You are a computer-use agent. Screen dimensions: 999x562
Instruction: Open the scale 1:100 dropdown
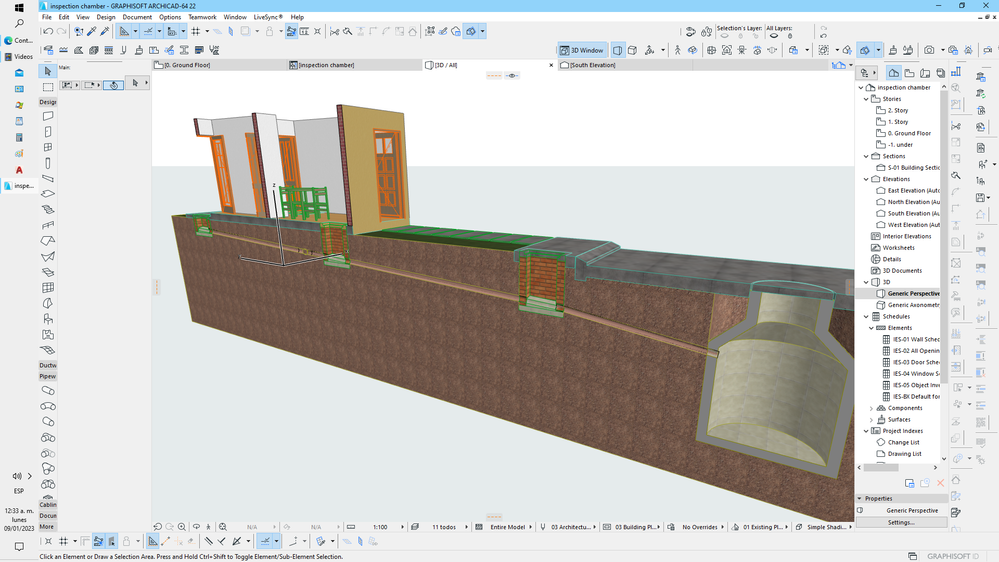click(380, 527)
